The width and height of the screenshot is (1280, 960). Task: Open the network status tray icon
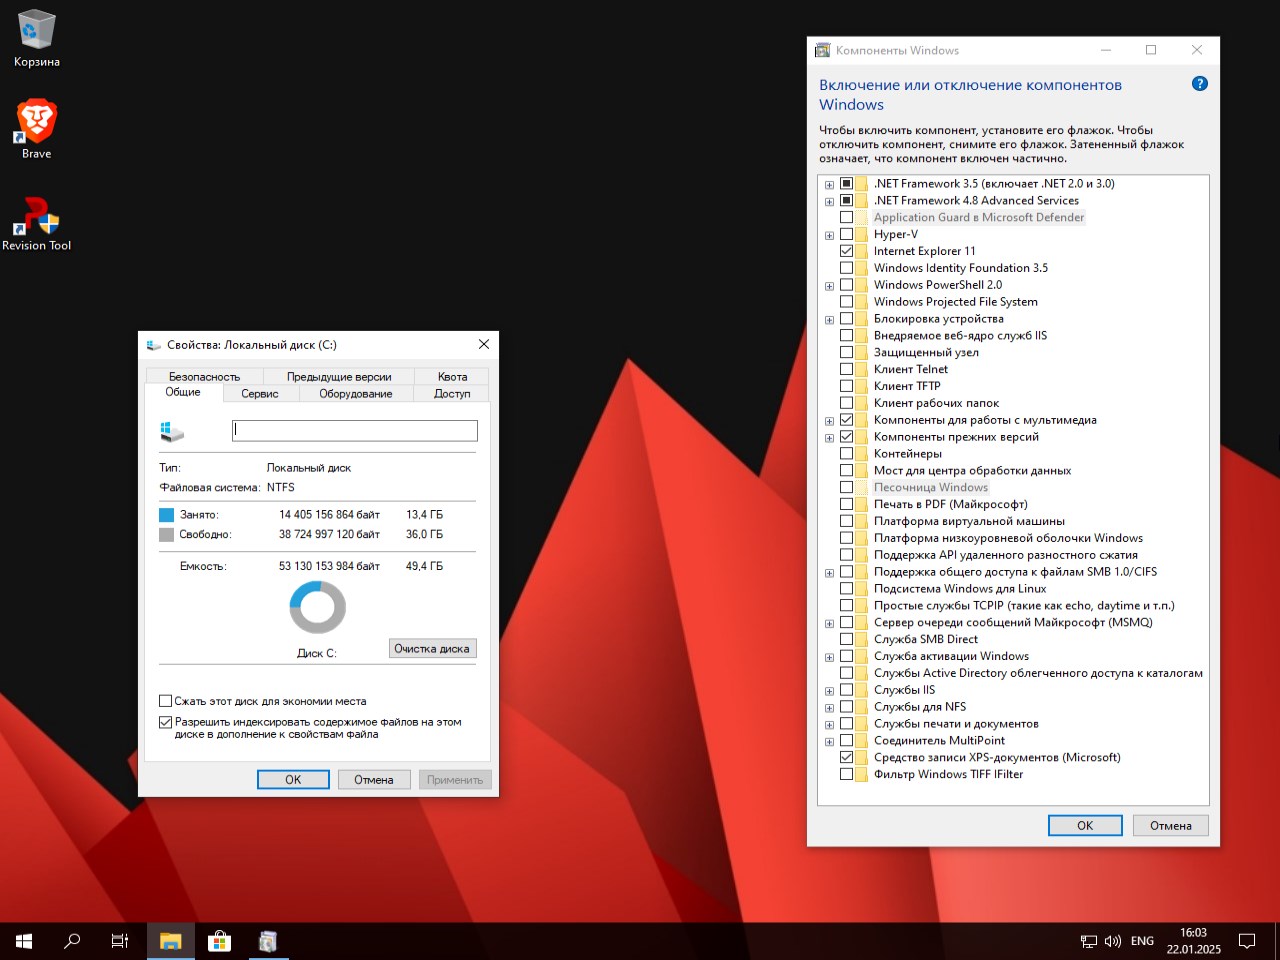(x=1089, y=941)
